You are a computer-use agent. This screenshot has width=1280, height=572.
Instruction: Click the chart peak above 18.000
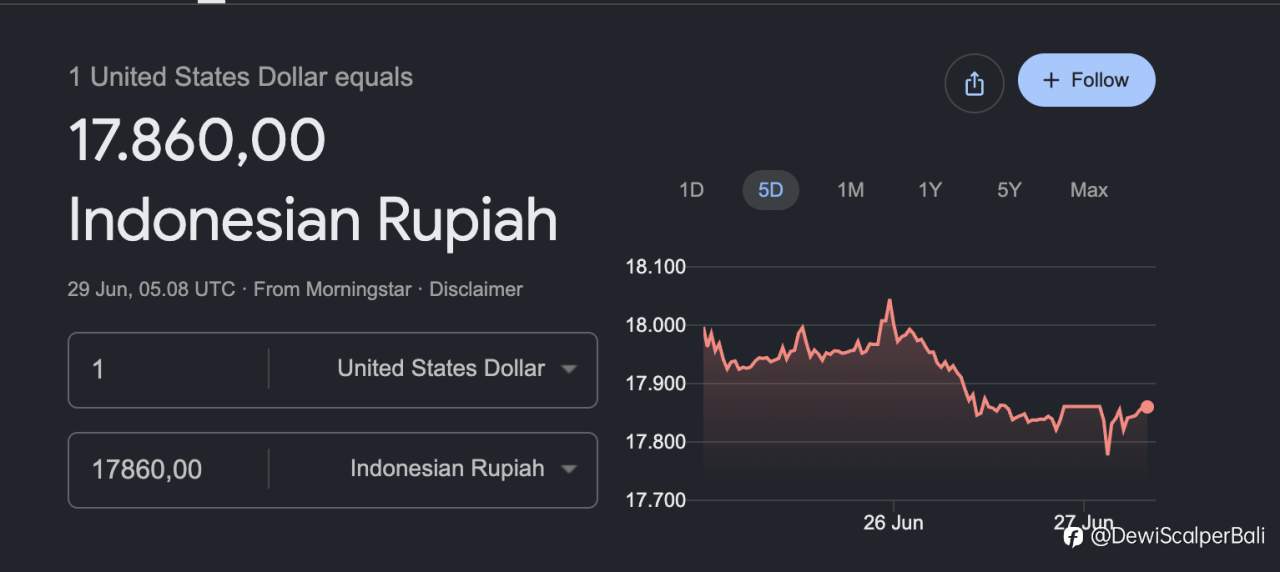coord(889,300)
